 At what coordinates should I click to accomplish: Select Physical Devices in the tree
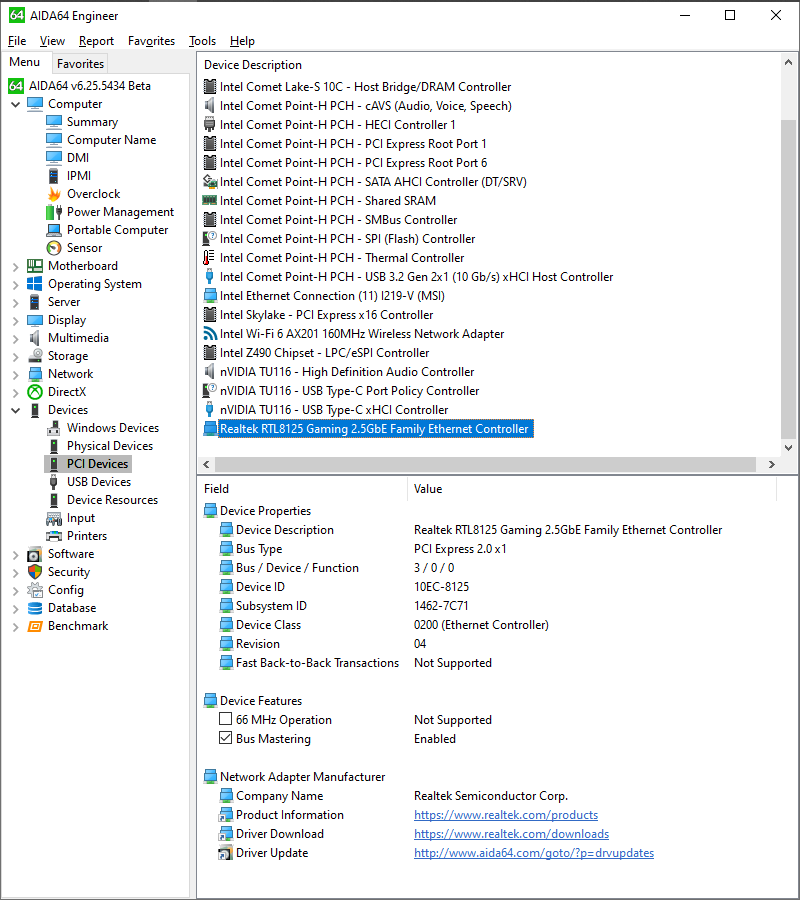pos(110,446)
